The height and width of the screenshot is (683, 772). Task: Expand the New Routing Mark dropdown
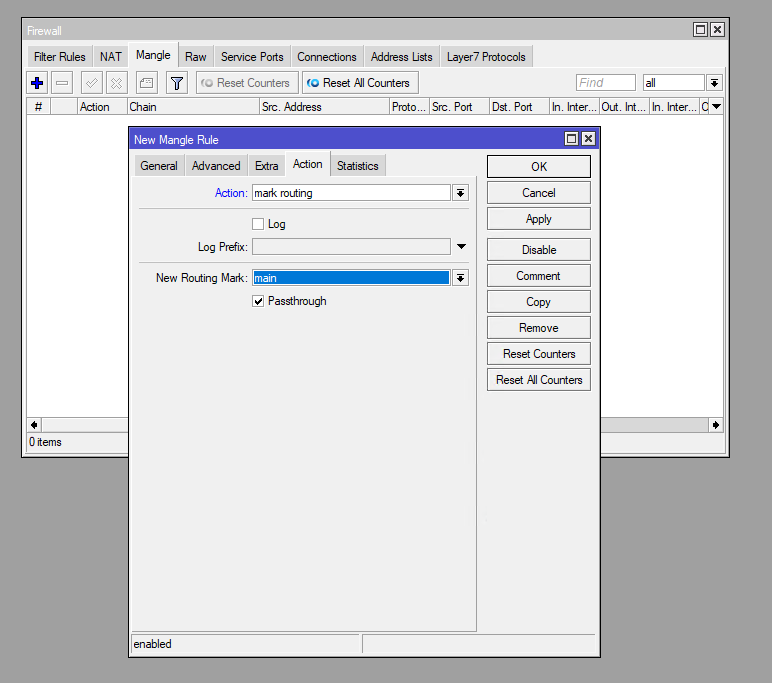pyautogui.click(x=460, y=278)
